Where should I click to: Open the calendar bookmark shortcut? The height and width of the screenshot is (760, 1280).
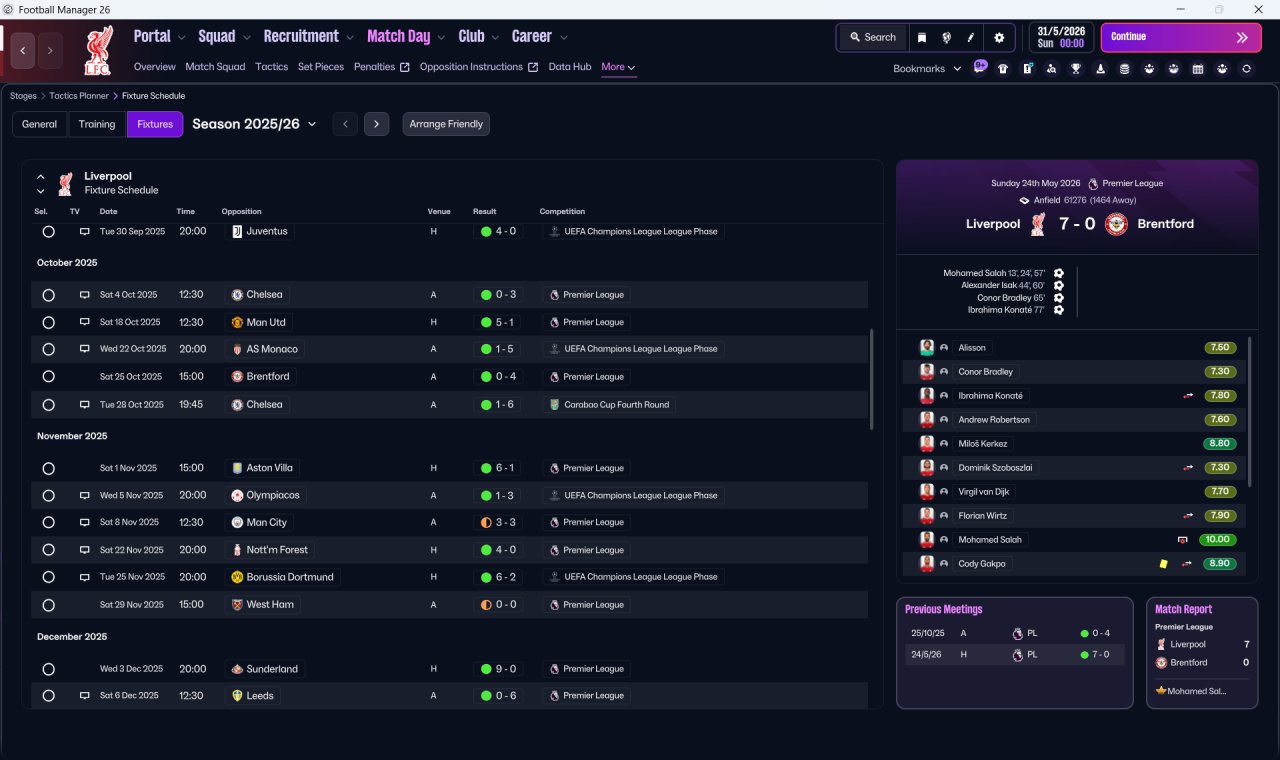click(x=1198, y=69)
